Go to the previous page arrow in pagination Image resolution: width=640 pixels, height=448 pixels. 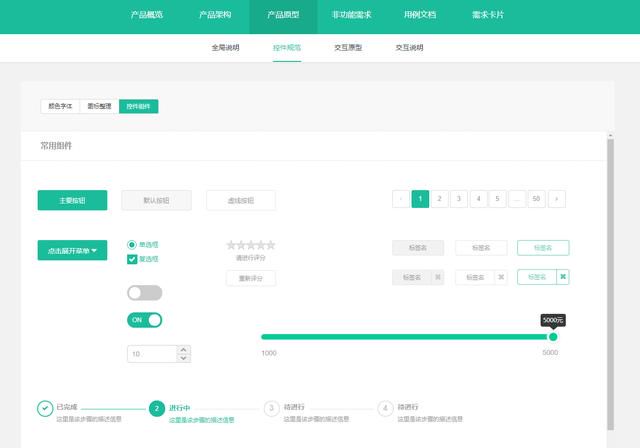(x=401, y=199)
